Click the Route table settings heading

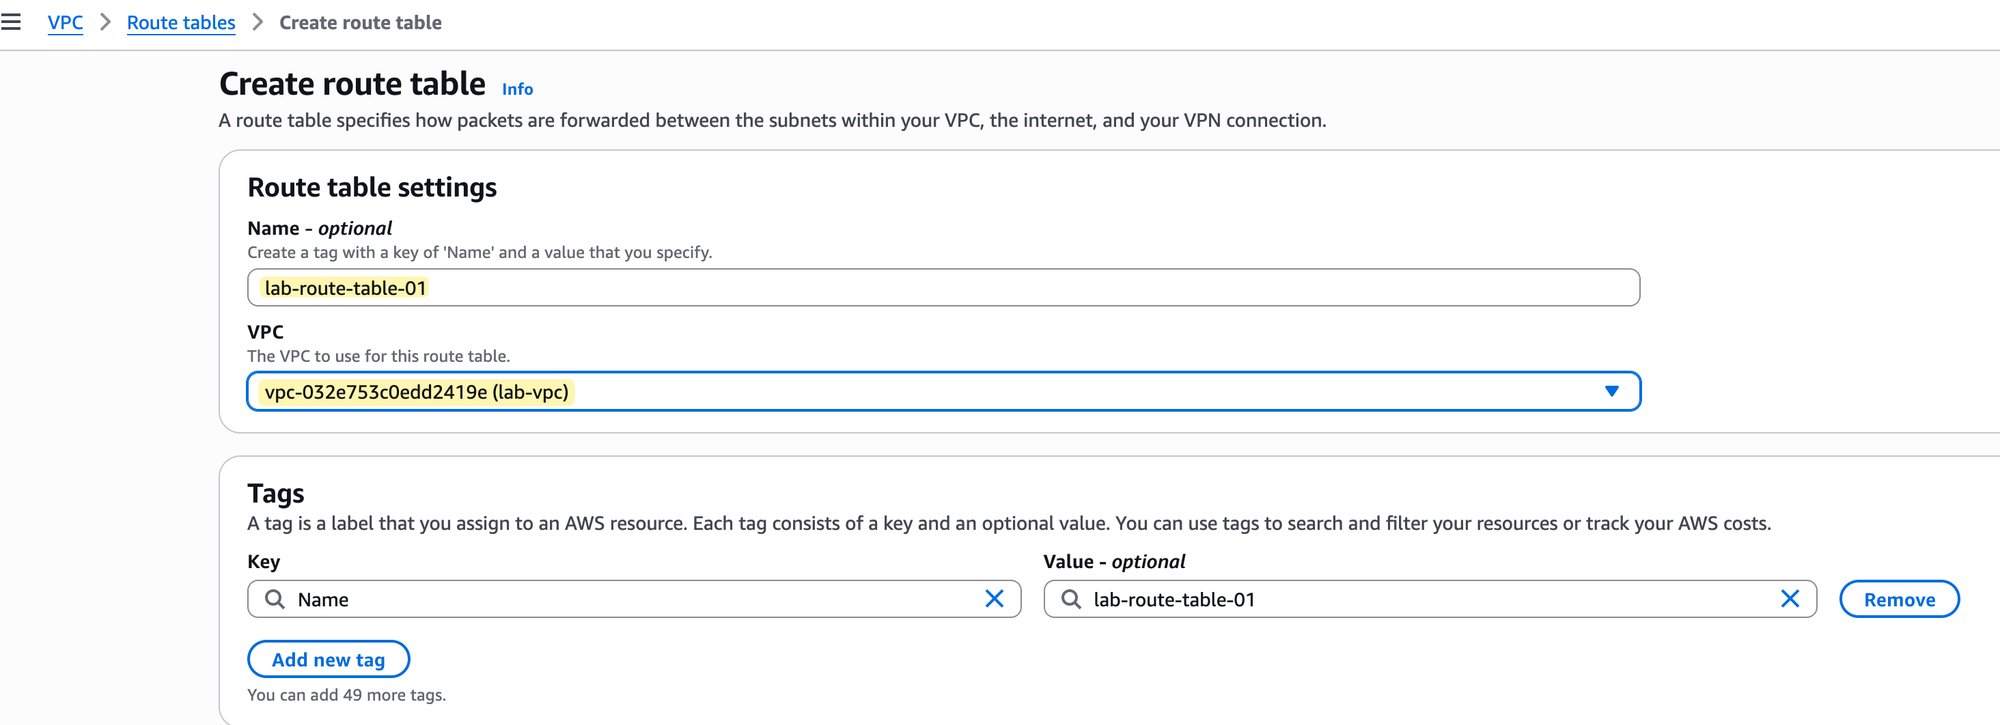click(x=372, y=187)
